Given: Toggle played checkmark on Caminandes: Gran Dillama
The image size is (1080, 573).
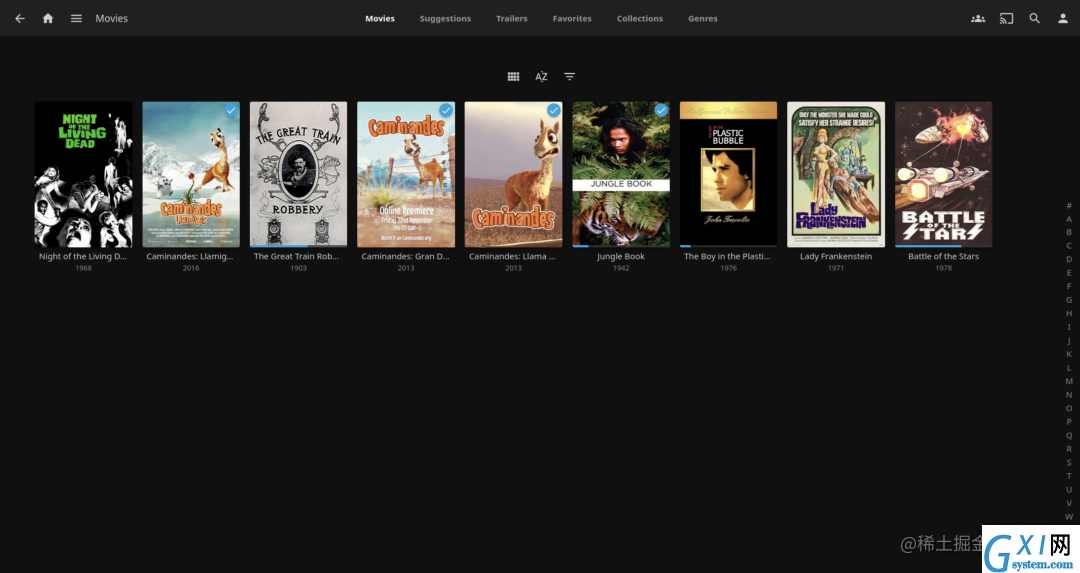Looking at the screenshot, I should pyautogui.click(x=446, y=110).
